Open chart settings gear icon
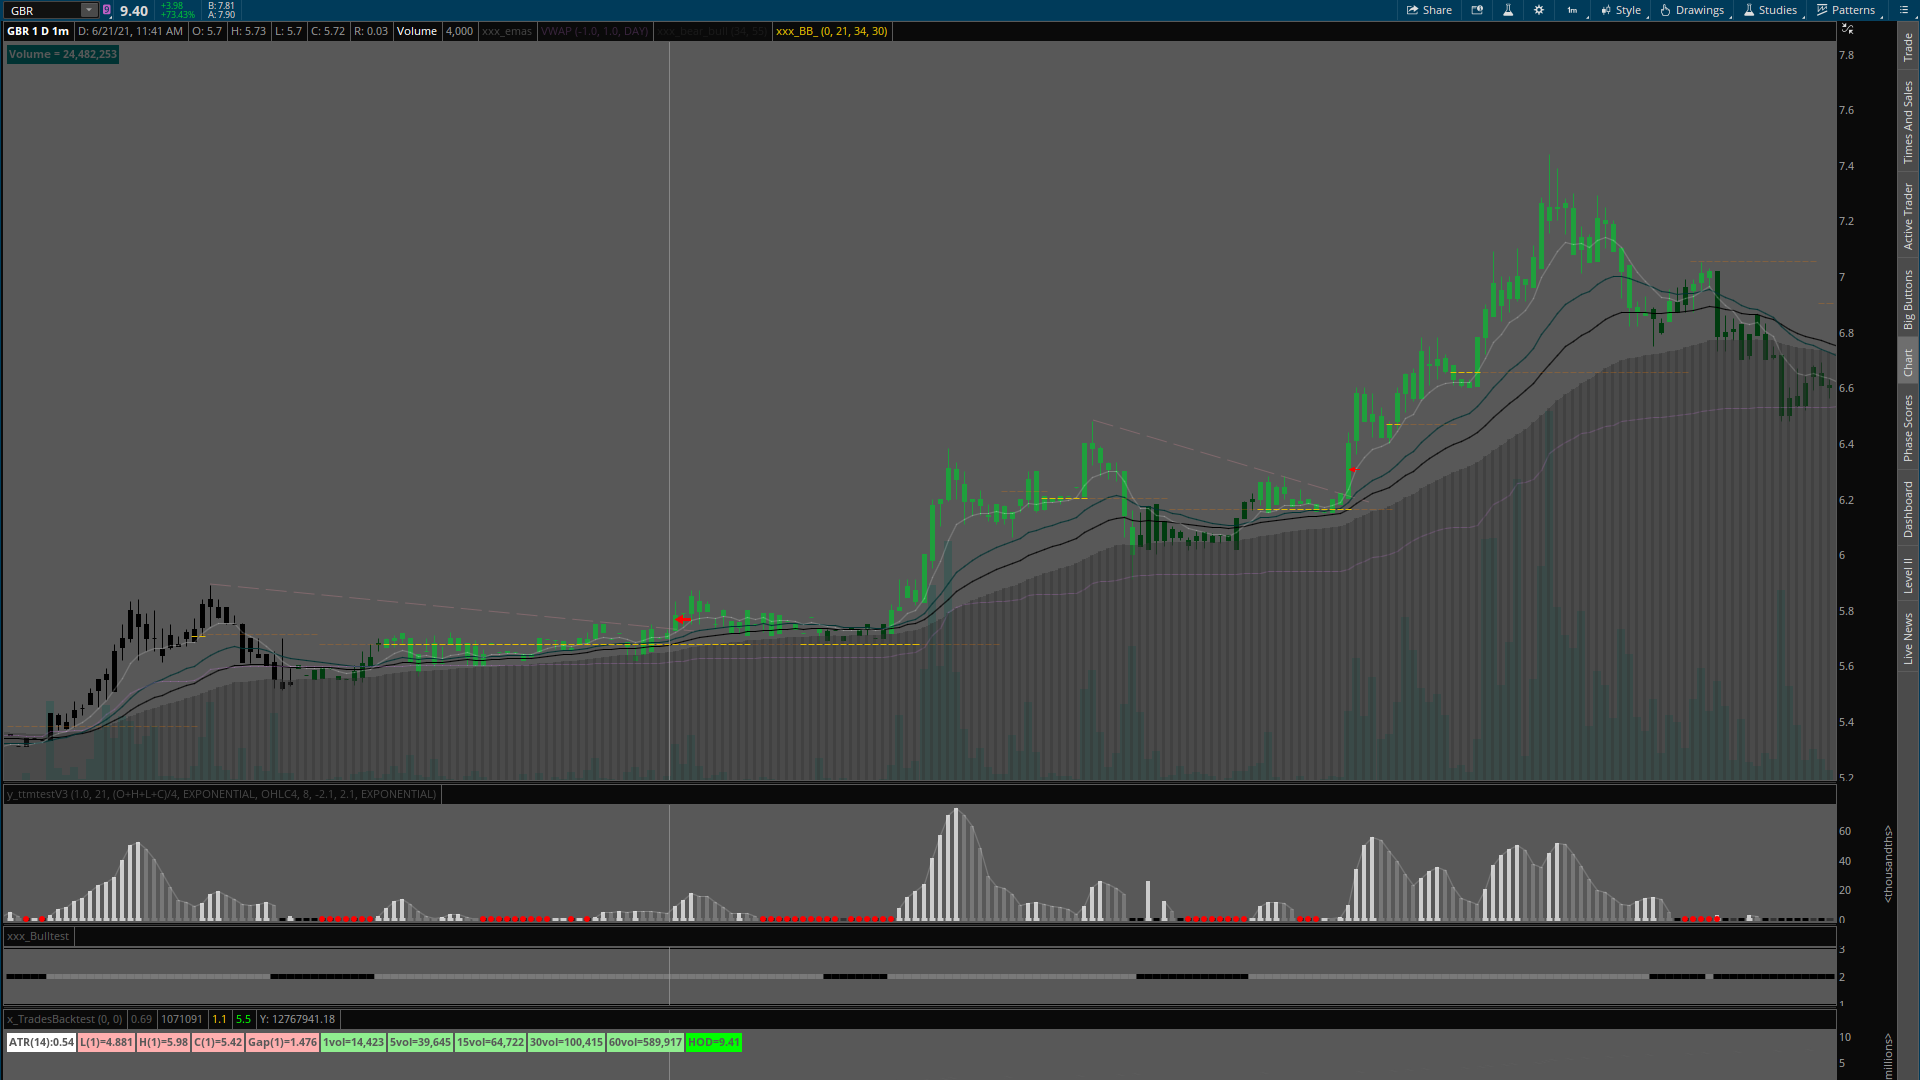This screenshot has width=1920, height=1080. pos(1539,10)
